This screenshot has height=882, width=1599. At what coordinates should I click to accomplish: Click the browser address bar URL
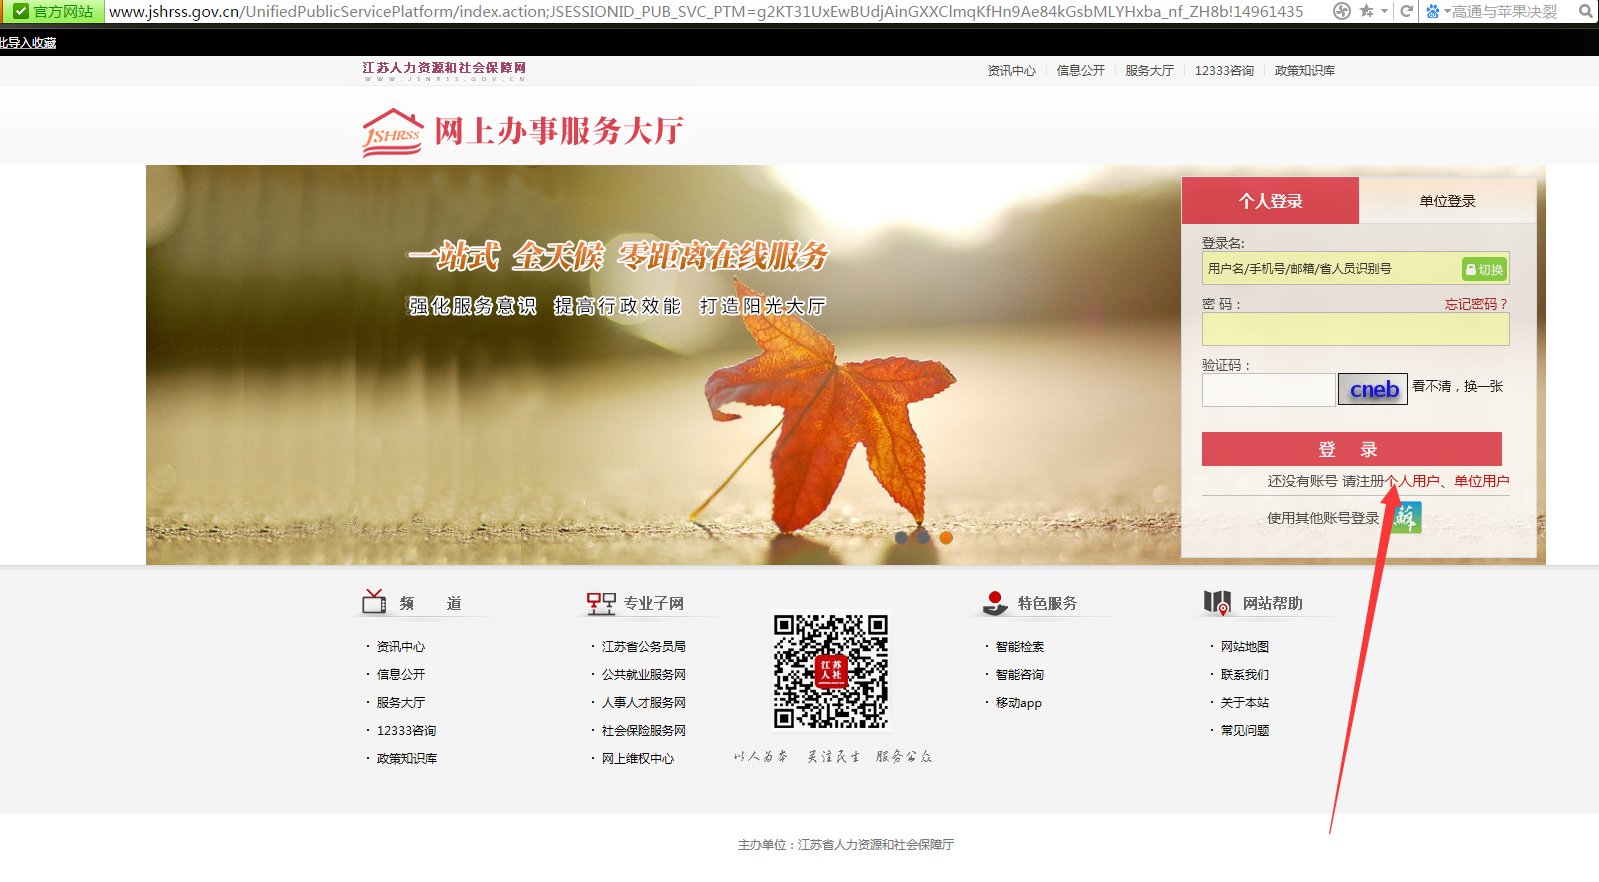point(706,11)
